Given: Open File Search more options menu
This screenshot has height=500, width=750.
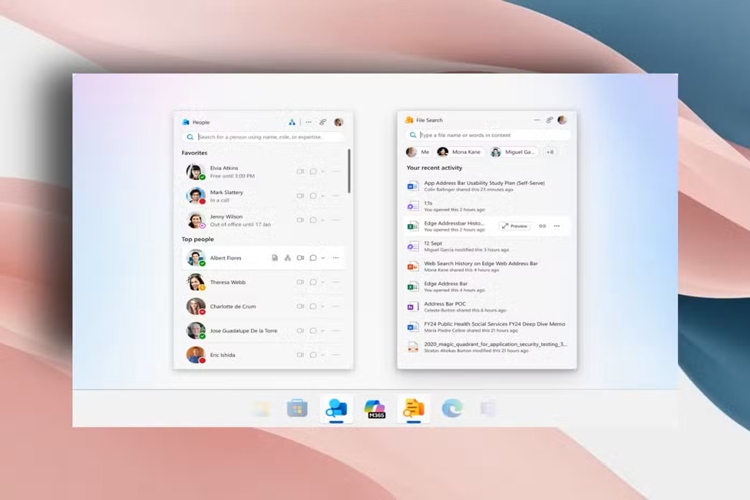Looking at the screenshot, I should (x=537, y=120).
